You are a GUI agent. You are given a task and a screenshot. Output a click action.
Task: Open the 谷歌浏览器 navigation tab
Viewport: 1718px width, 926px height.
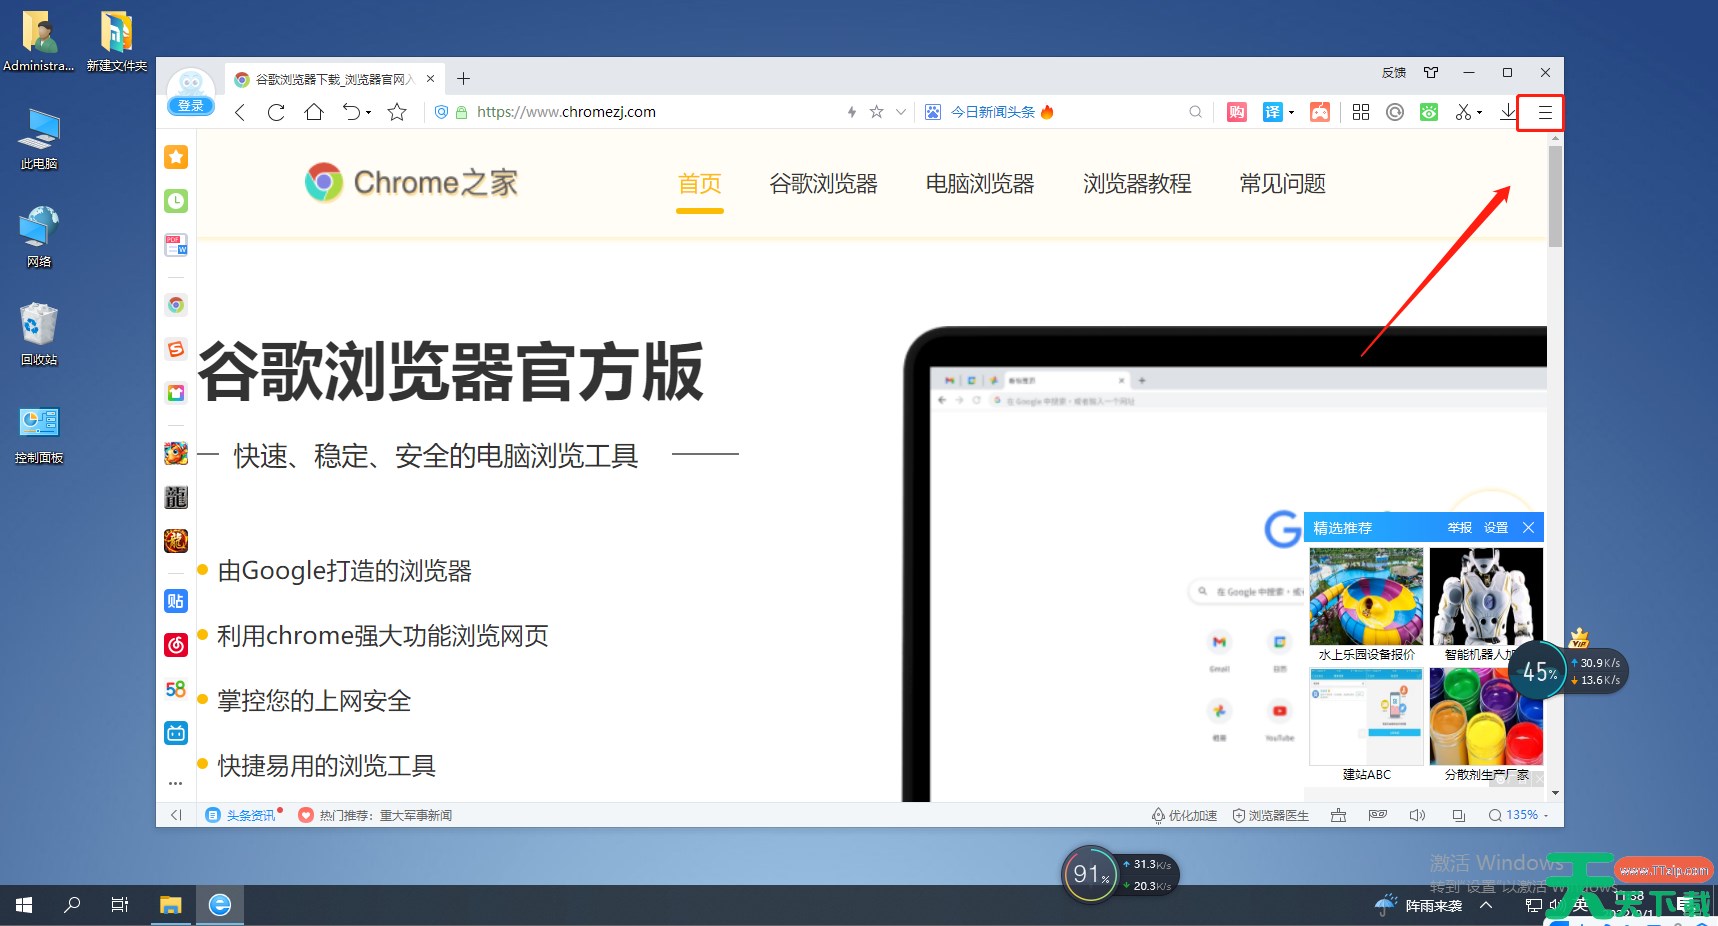823,184
